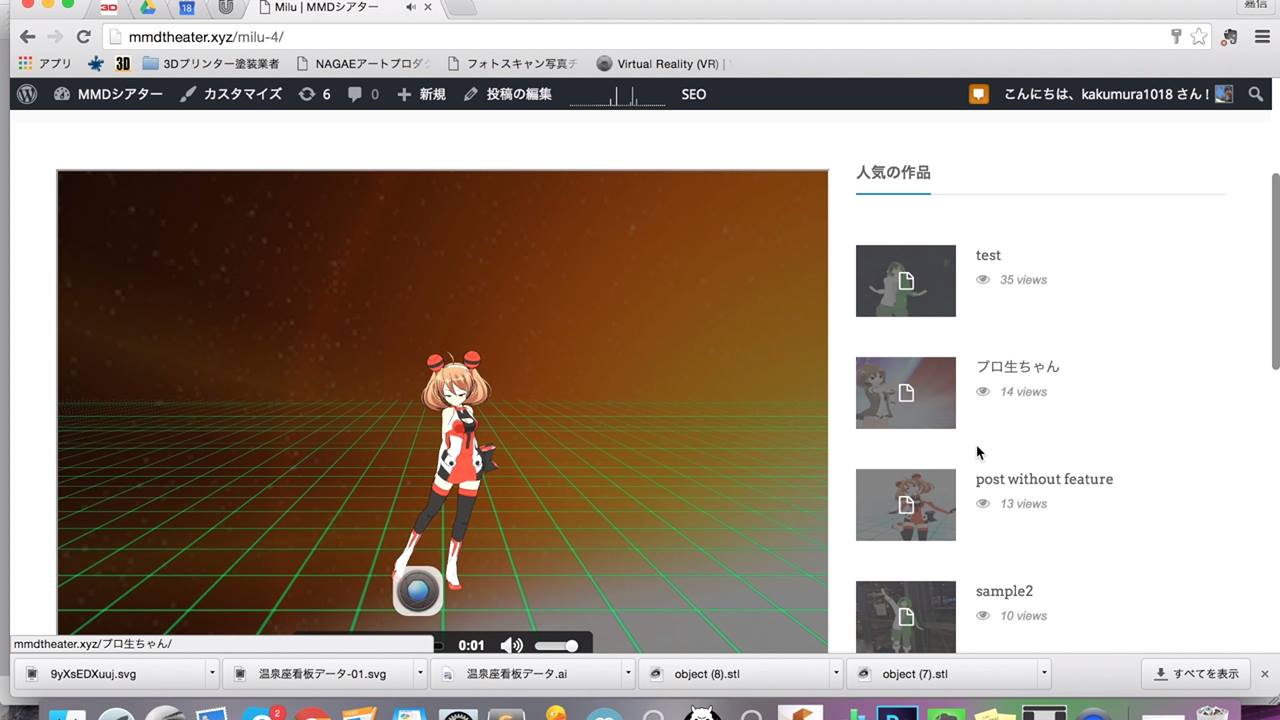Click すべてを表示 to show all downloads
The image size is (1280, 720).
(1196, 674)
